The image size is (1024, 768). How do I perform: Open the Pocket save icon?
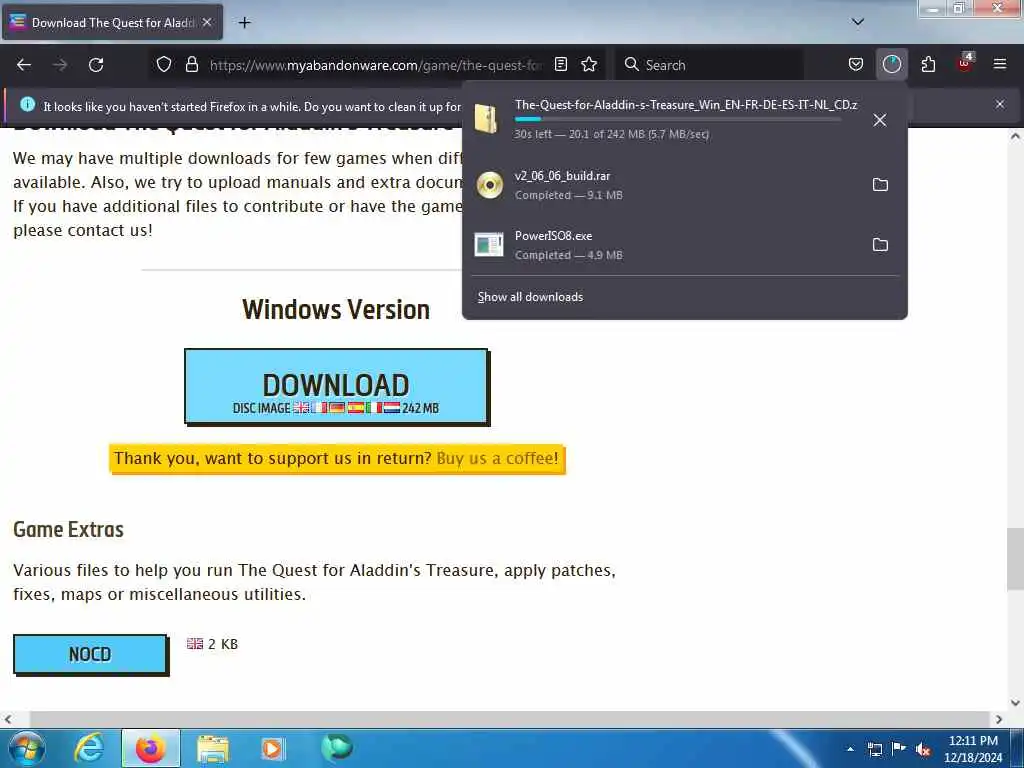(x=856, y=65)
